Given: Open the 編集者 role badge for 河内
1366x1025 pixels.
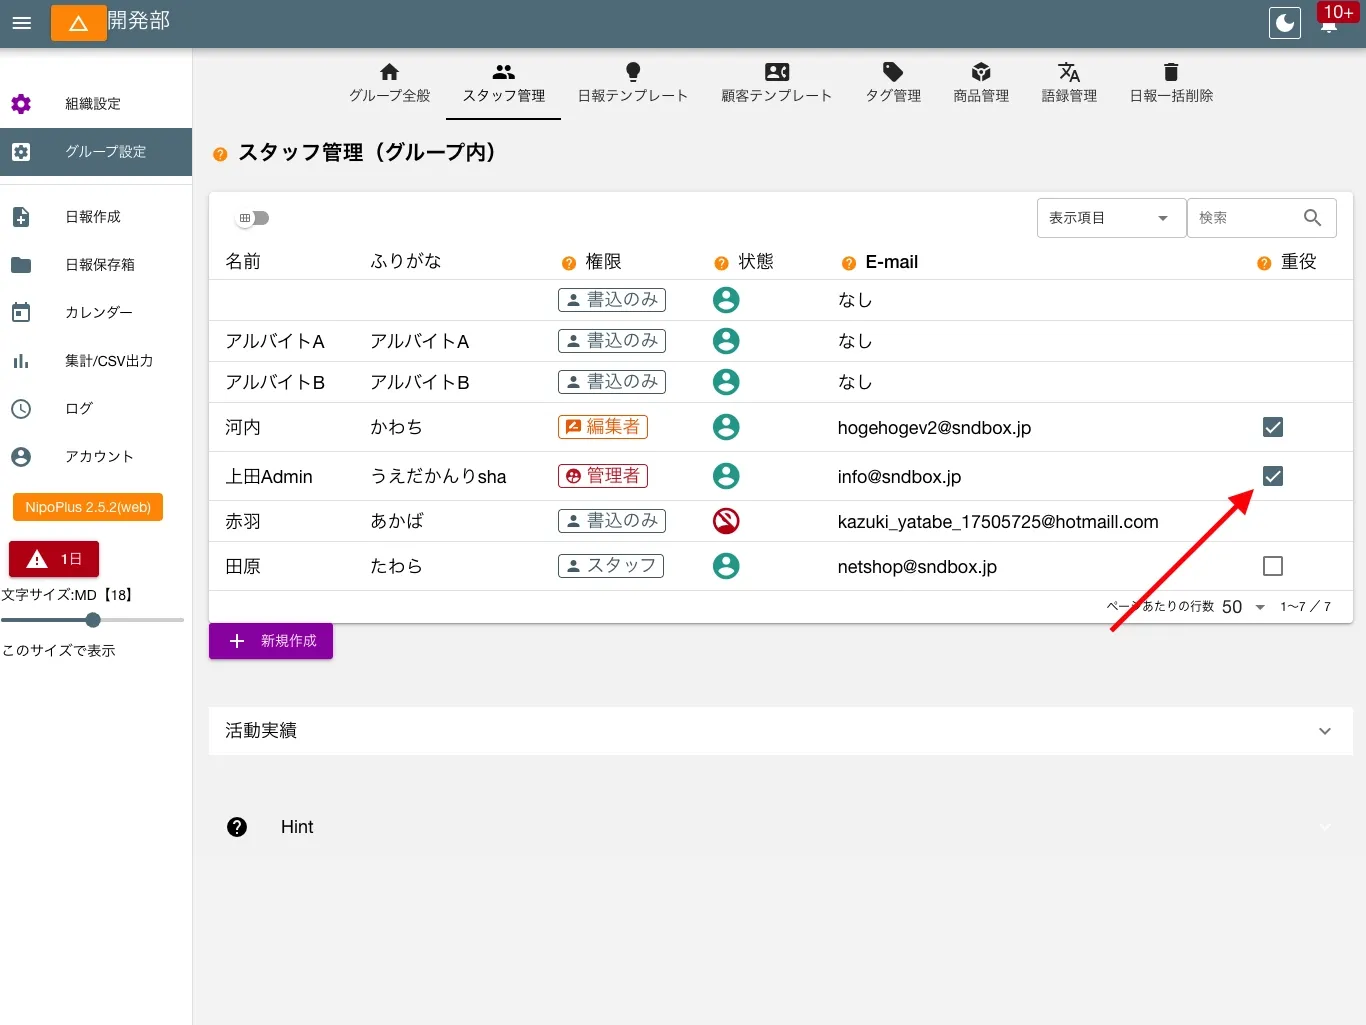Looking at the screenshot, I should 603,427.
